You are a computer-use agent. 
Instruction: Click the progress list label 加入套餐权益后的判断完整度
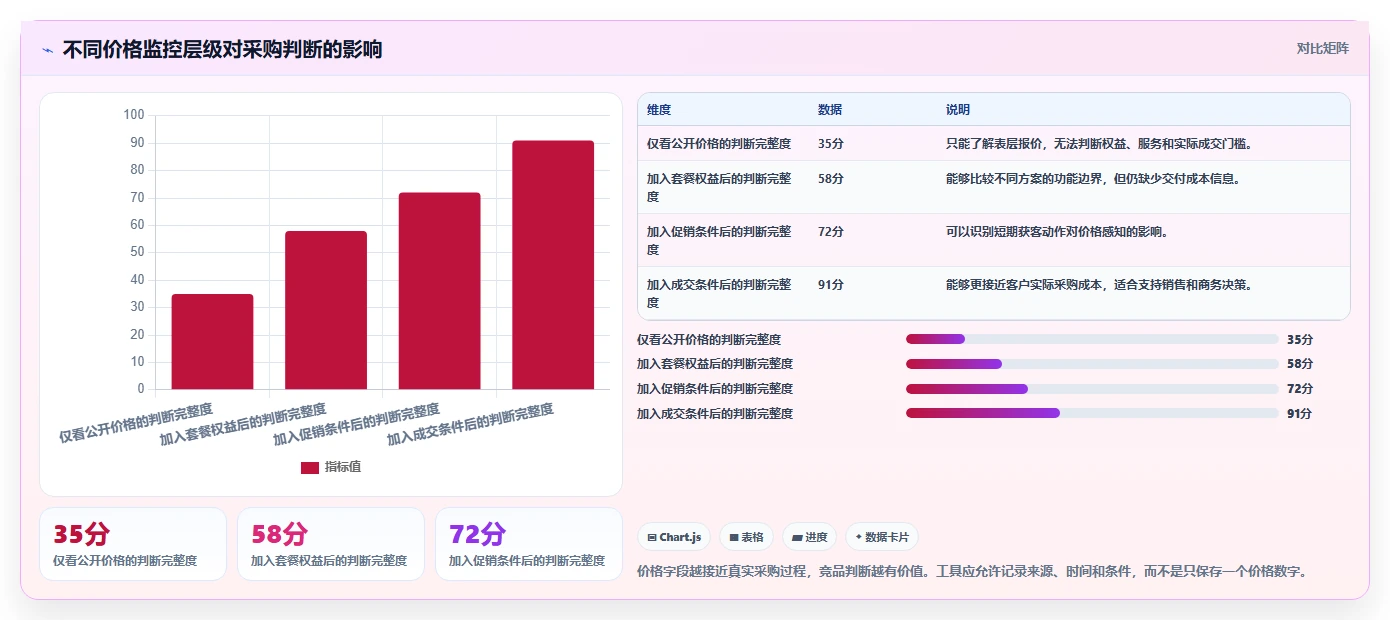click(715, 364)
